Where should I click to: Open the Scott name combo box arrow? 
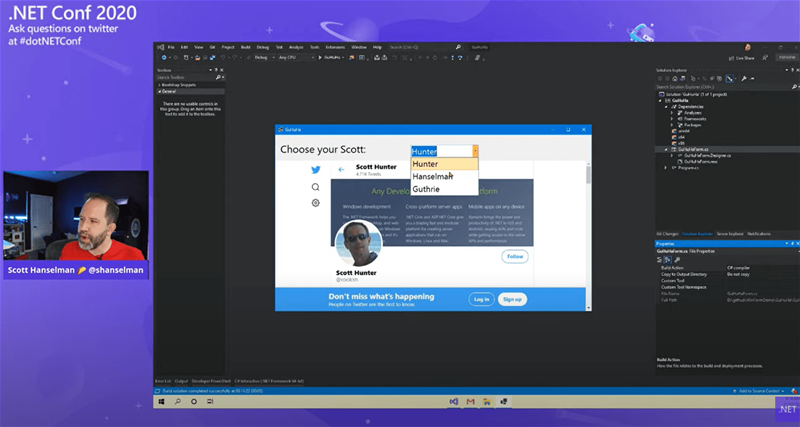(475, 152)
